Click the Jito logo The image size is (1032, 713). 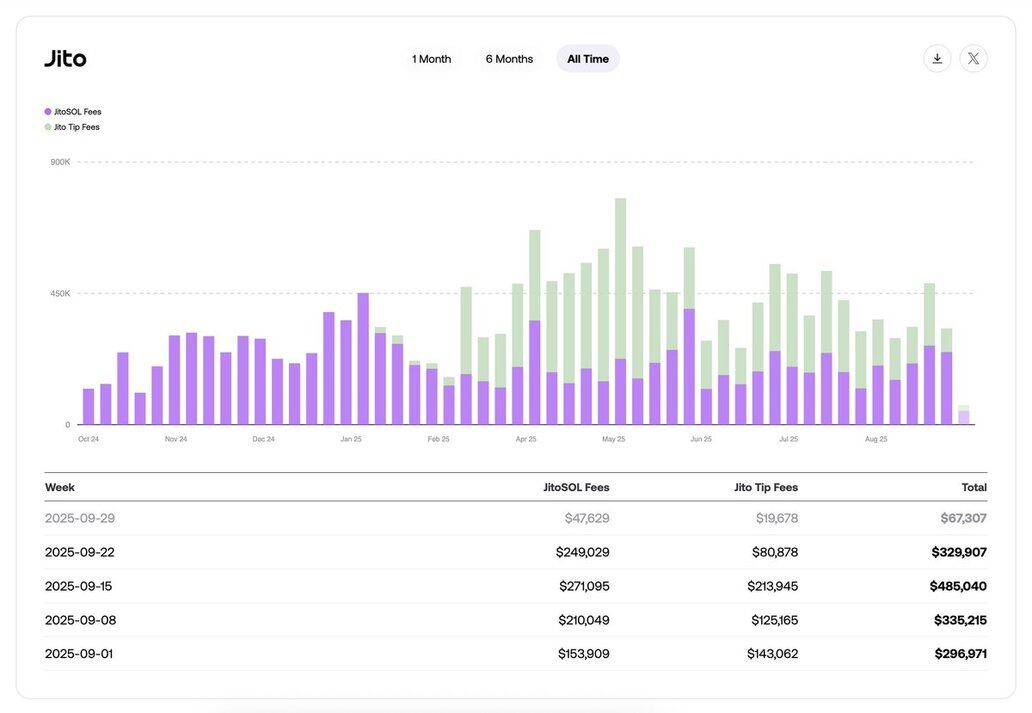[66, 59]
